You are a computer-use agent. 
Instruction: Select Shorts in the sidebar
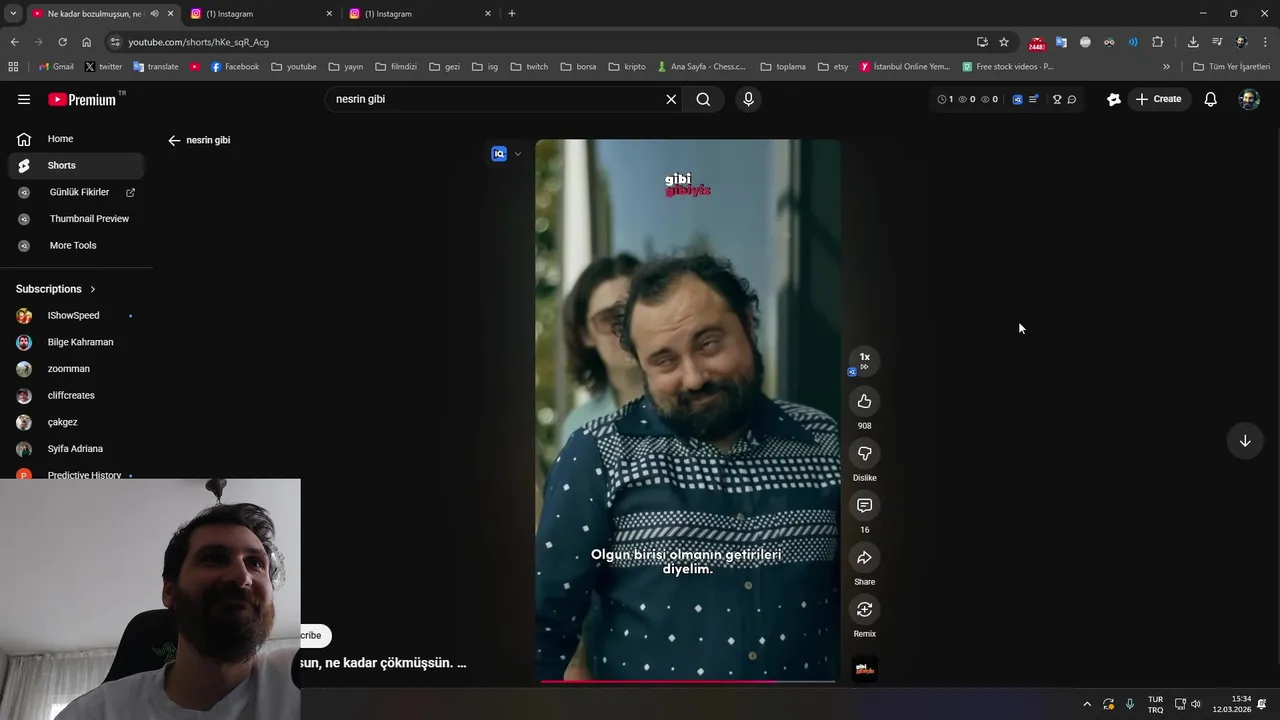(x=76, y=165)
